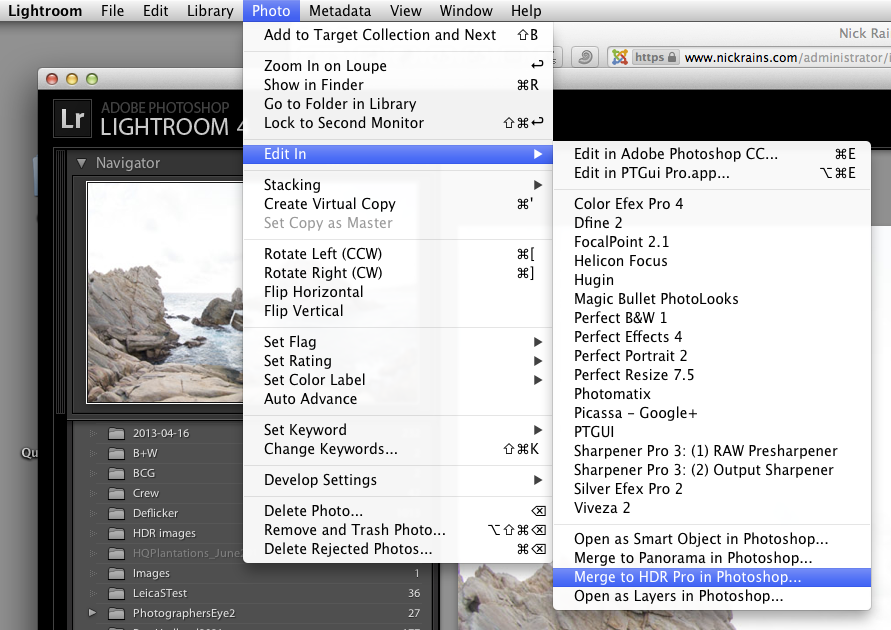Expand the Set Color Label submenu
The width and height of the screenshot is (891, 630).
[538, 380]
